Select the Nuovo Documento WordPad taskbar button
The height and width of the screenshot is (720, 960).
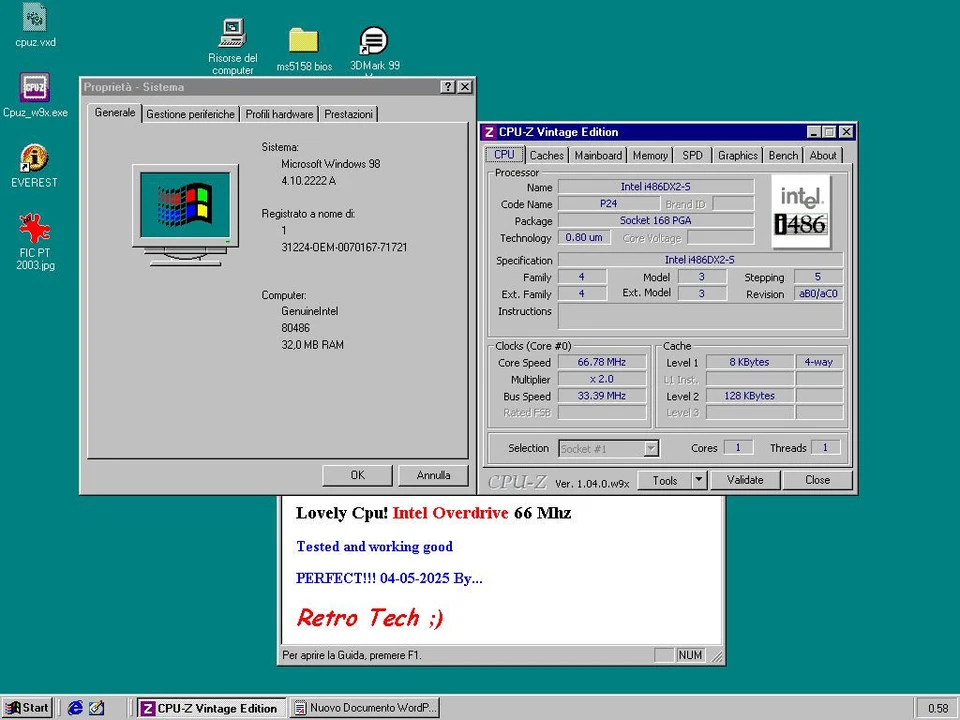tap(365, 707)
